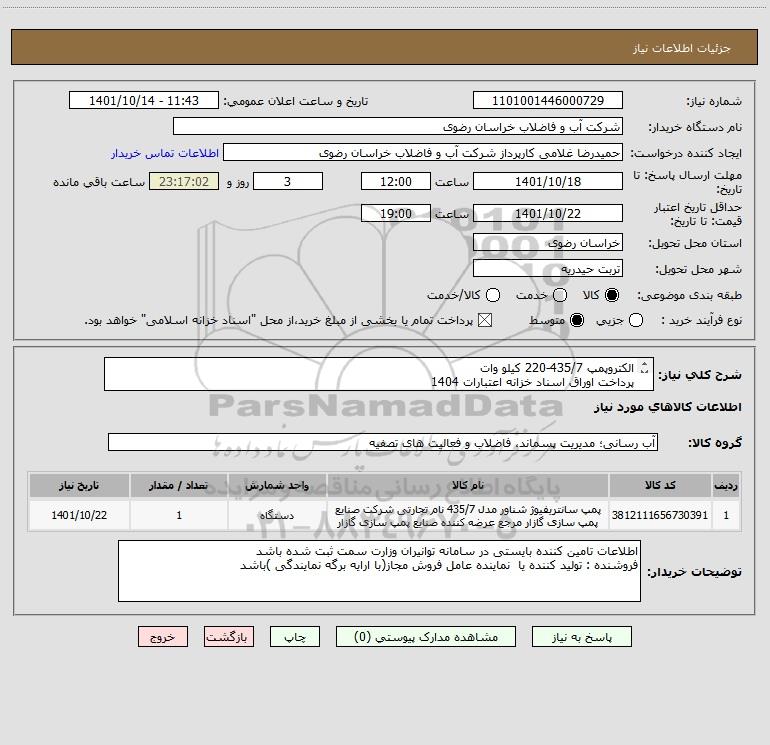Click the دستگاه unit cell
The image size is (770, 745).
(x=277, y=515)
